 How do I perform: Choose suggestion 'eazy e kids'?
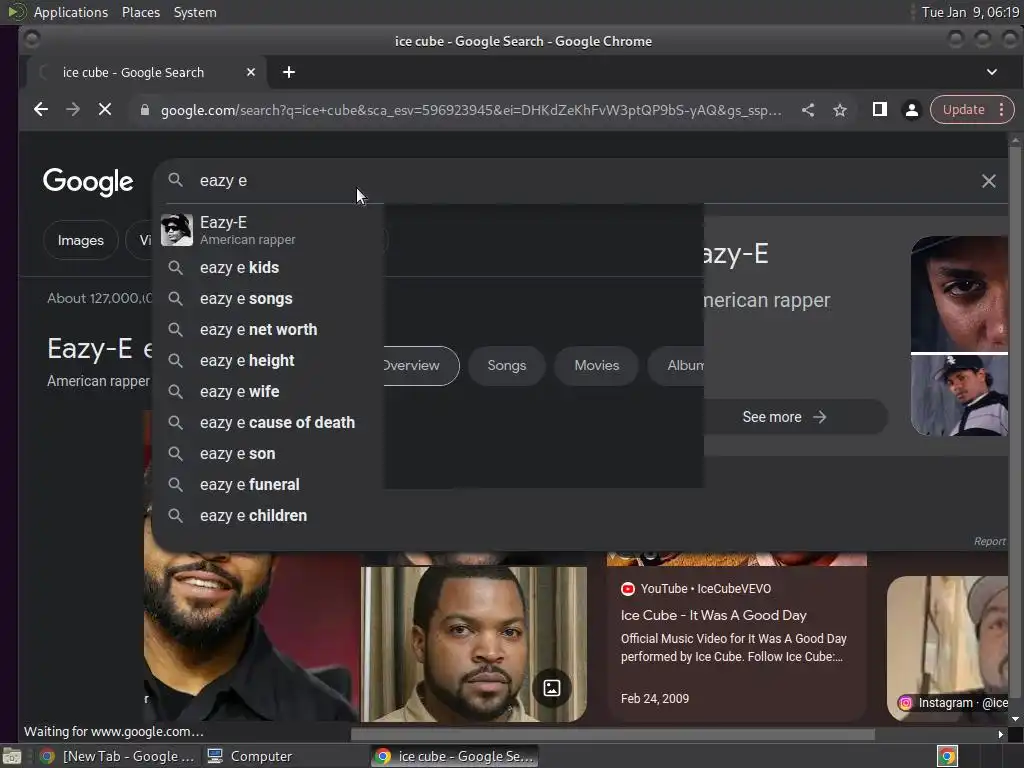(268, 268)
